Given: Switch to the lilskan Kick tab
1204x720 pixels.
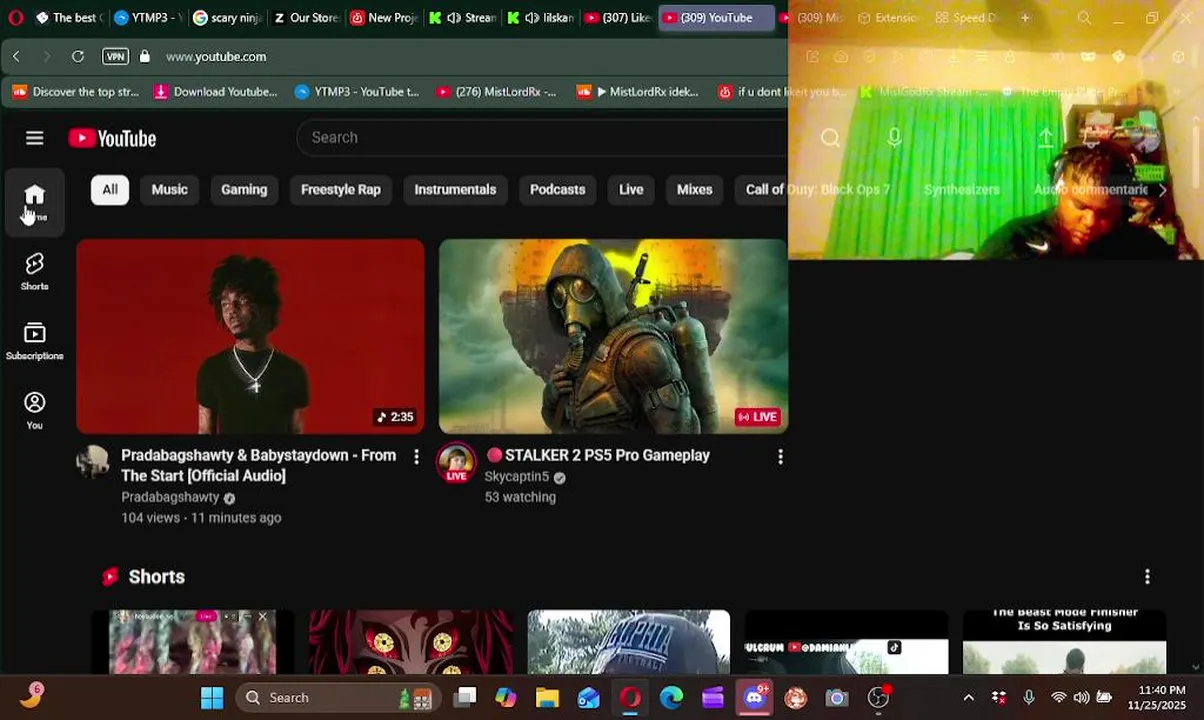Looking at the screenshot, I should 540,18.
